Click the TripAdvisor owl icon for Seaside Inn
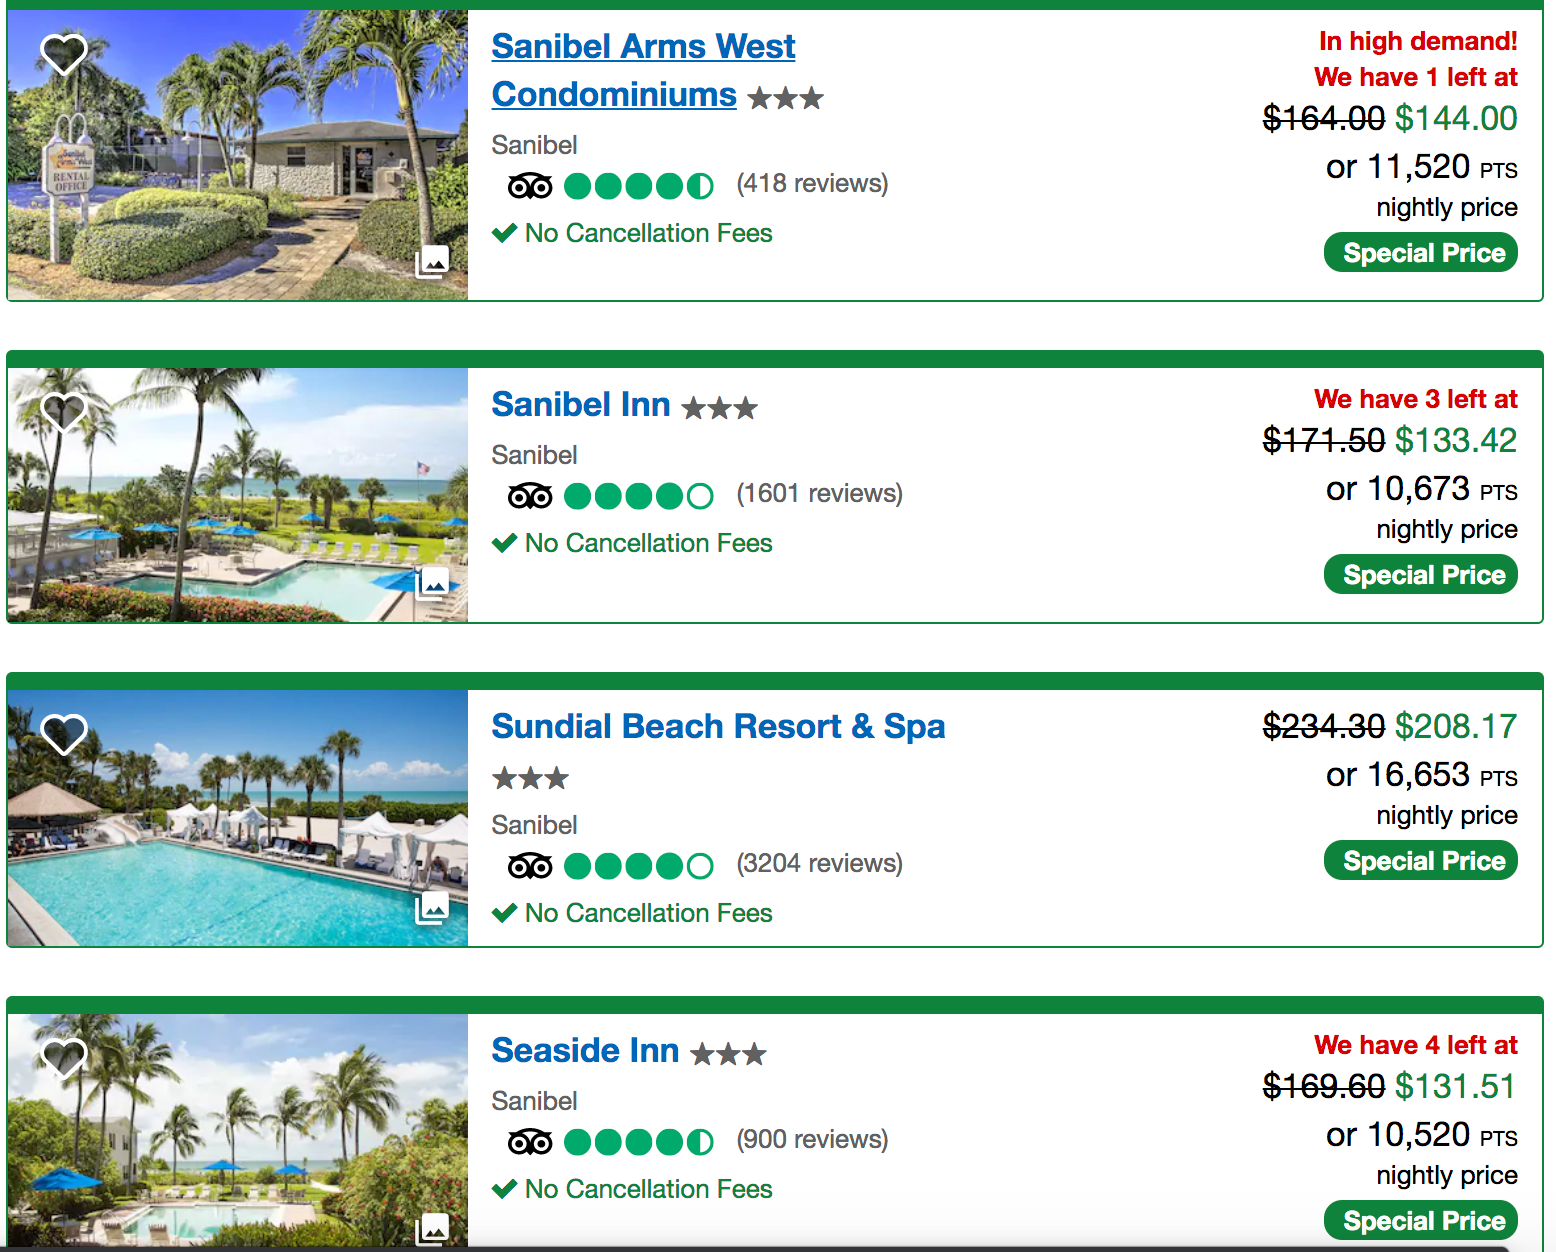The height and width of the screenshot is (1252, 1556). (x=530, y=1140)
